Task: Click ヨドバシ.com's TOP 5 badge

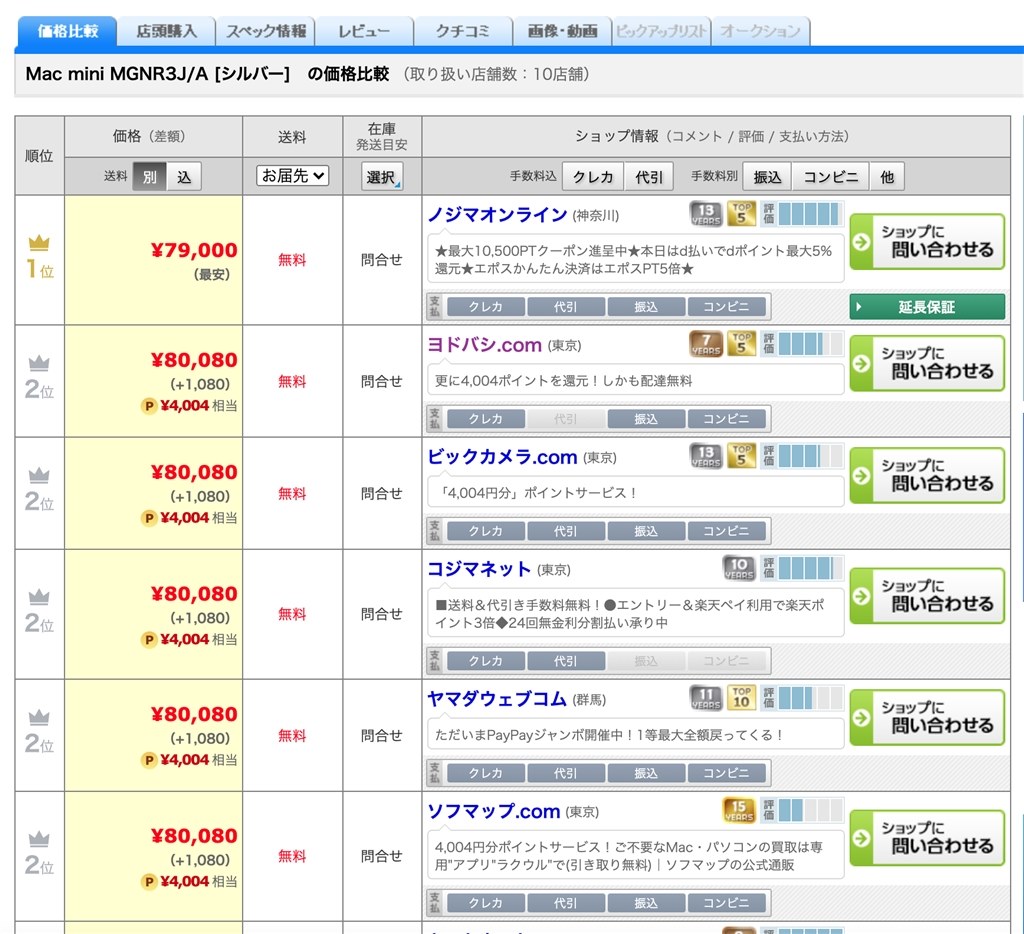Action: (x=741, y=344)
